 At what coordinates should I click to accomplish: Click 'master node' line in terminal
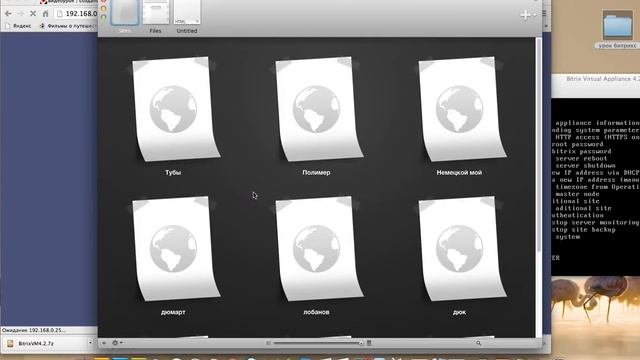pyautogui.click(x=578, y=194)
